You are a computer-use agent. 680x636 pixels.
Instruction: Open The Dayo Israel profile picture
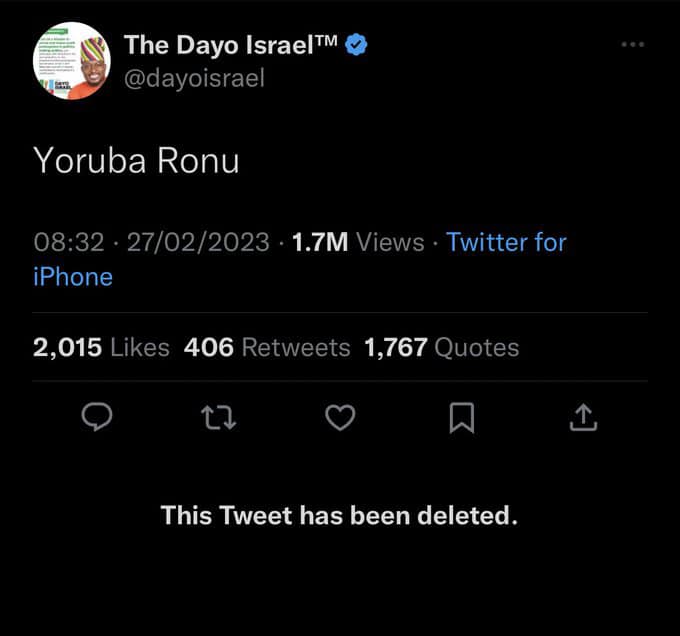[x=72, y=60]
